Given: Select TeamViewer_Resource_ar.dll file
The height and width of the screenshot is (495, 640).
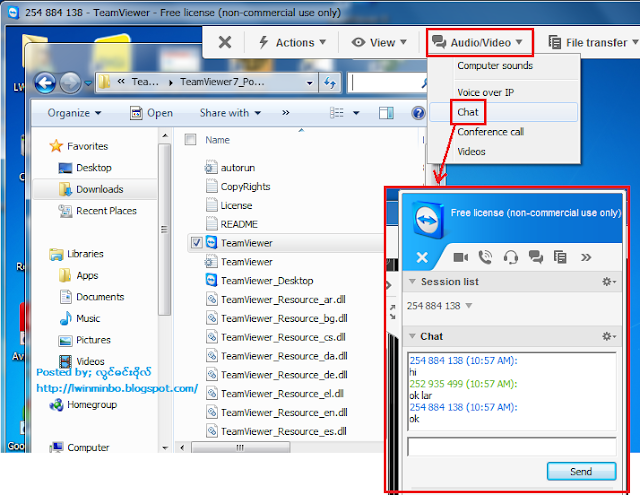Looking at the screenshot, I should [276, 300].
